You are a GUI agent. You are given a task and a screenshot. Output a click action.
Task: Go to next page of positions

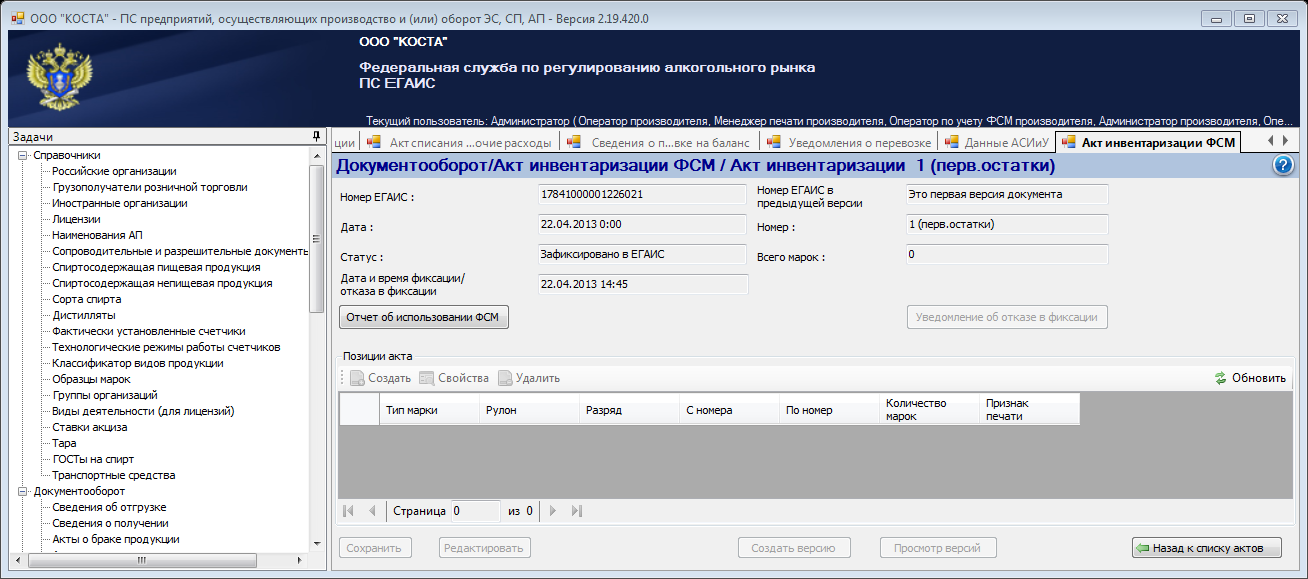[552, 511]
